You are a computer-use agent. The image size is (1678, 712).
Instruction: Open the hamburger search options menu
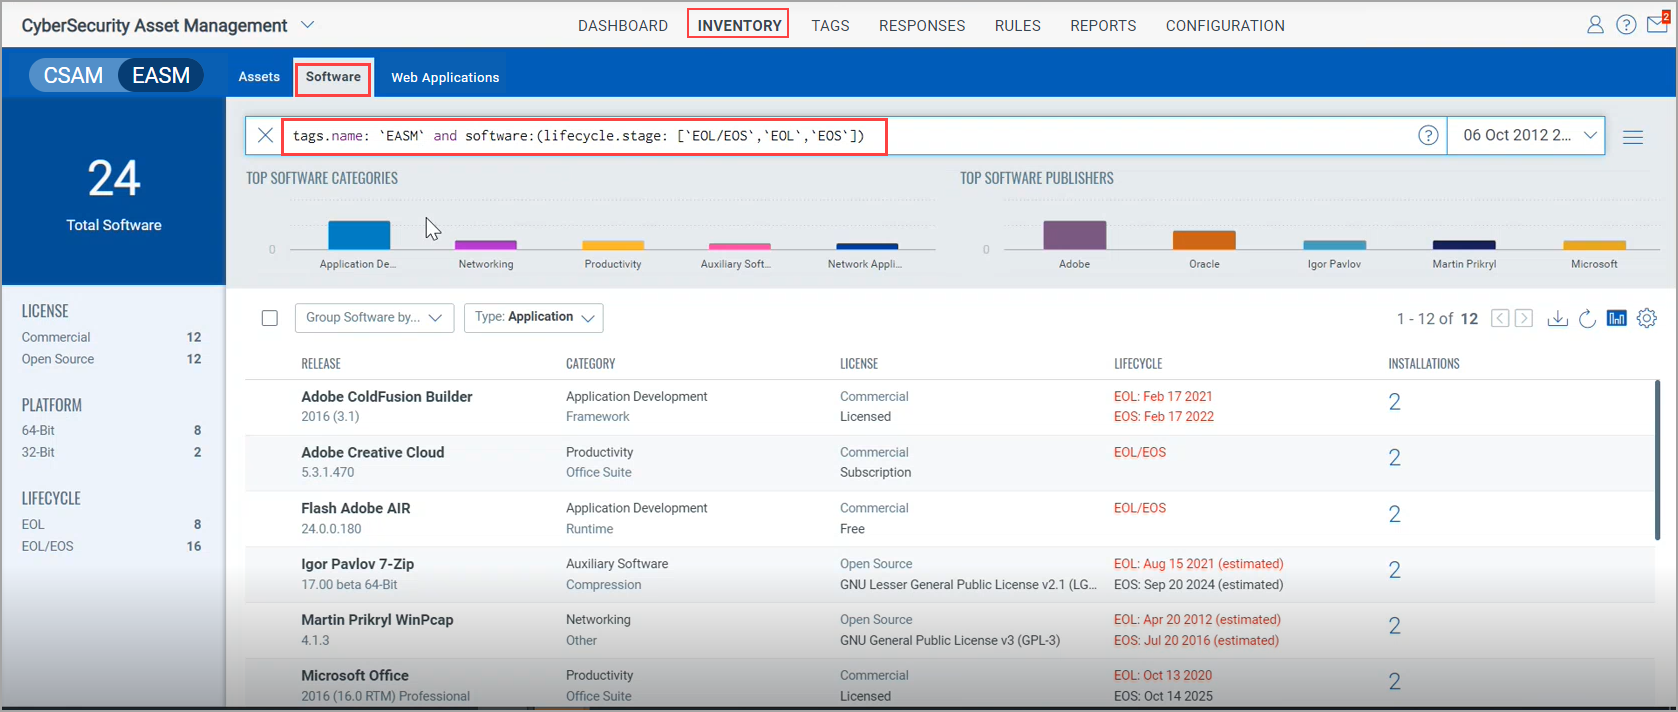(x=1633, y=137)
